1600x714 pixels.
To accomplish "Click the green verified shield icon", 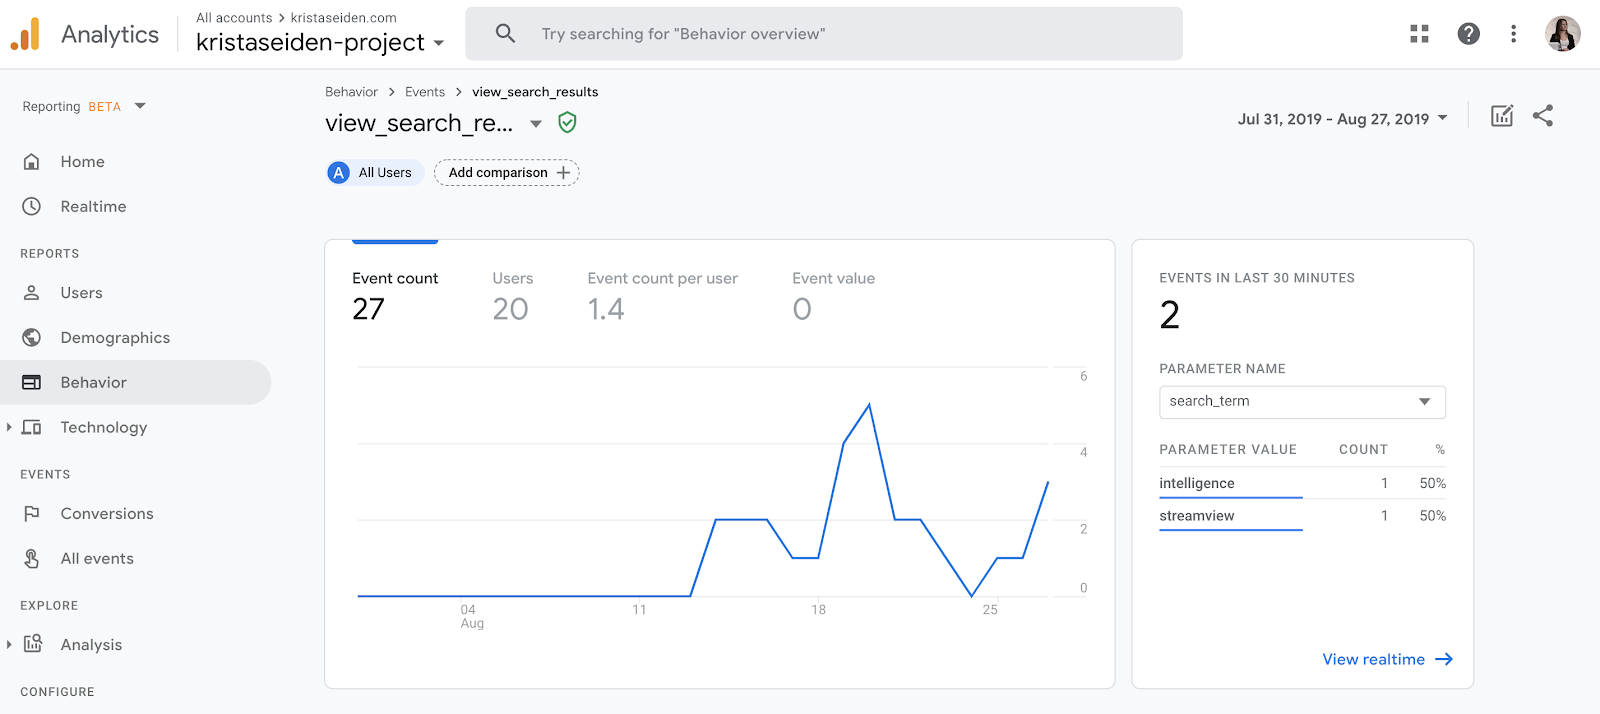I will point(567,123).
